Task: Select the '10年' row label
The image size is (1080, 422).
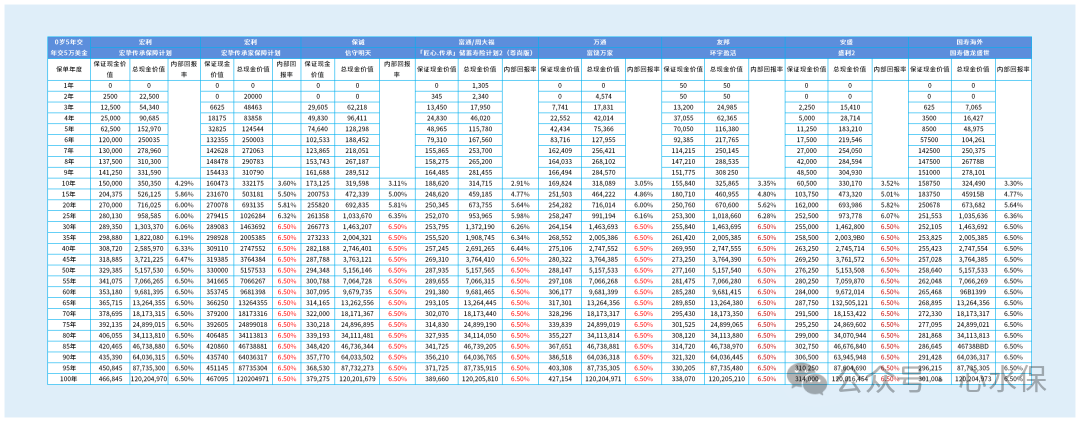Action: pyautogui.click(x=69, y=184)
